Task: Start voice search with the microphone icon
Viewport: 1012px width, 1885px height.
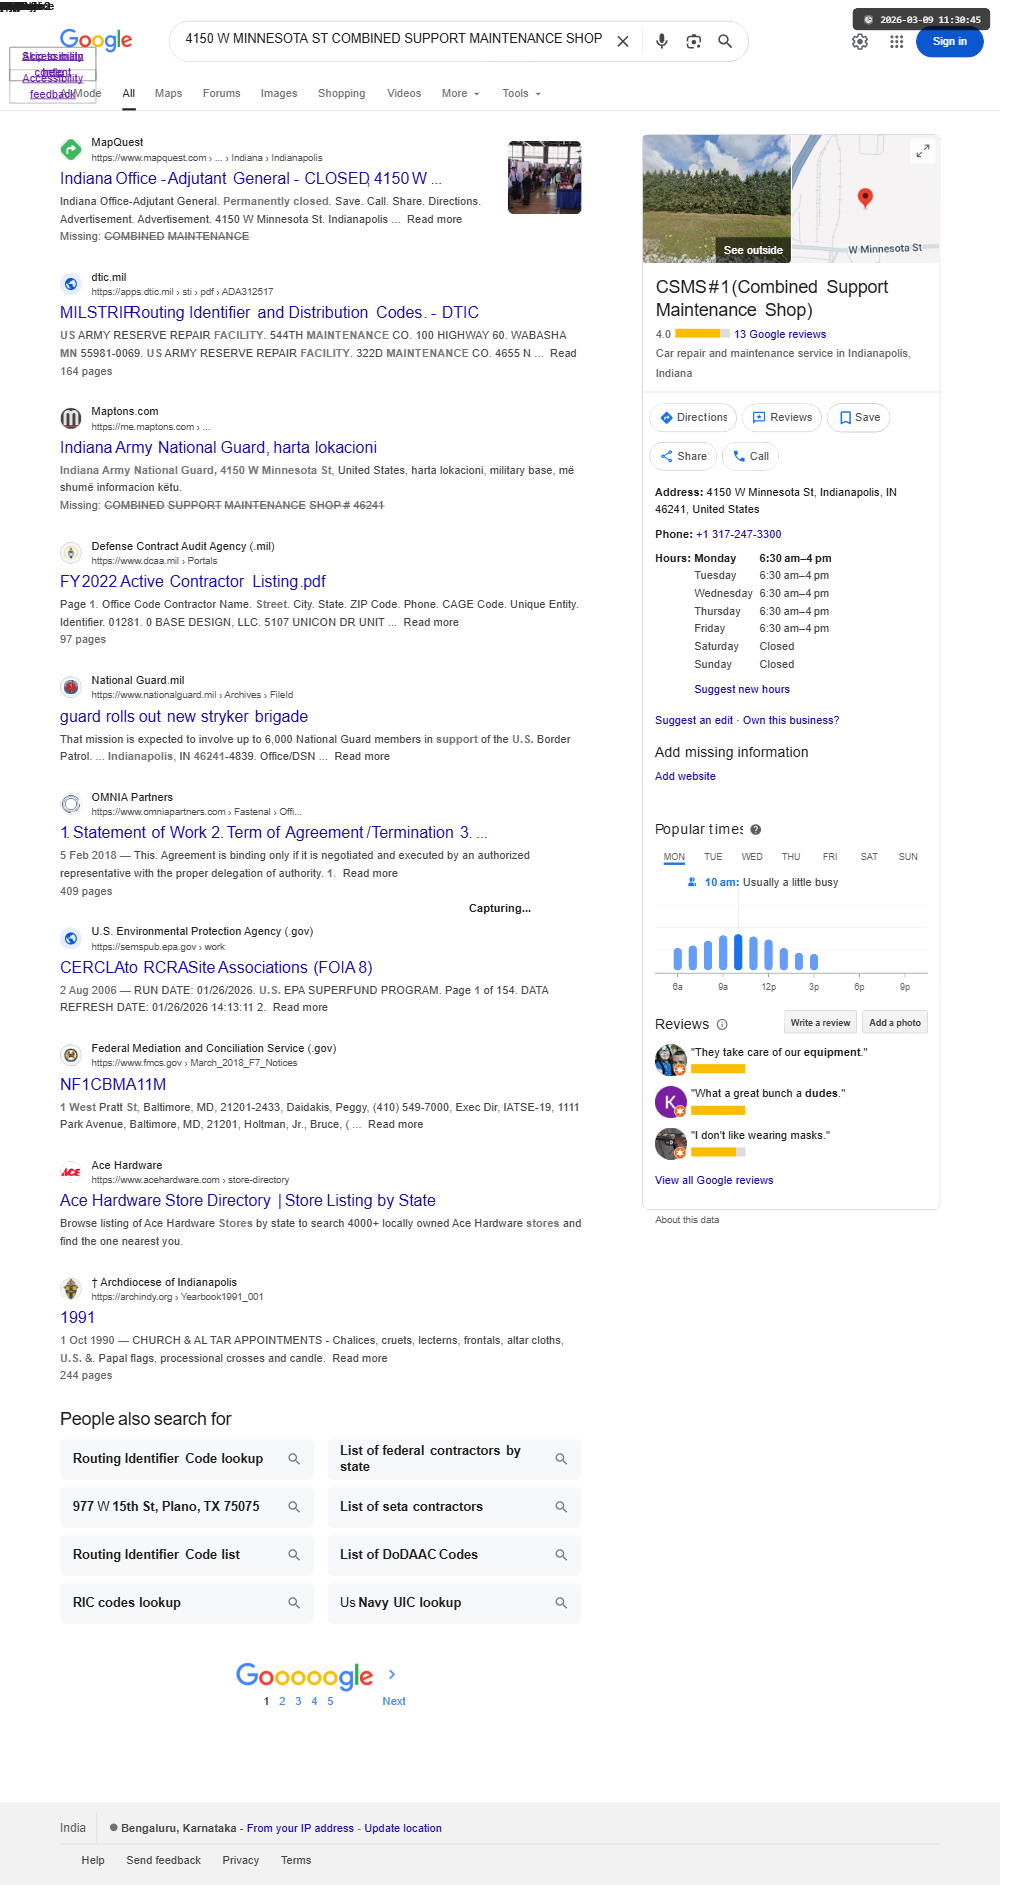Action: (661, 41)
